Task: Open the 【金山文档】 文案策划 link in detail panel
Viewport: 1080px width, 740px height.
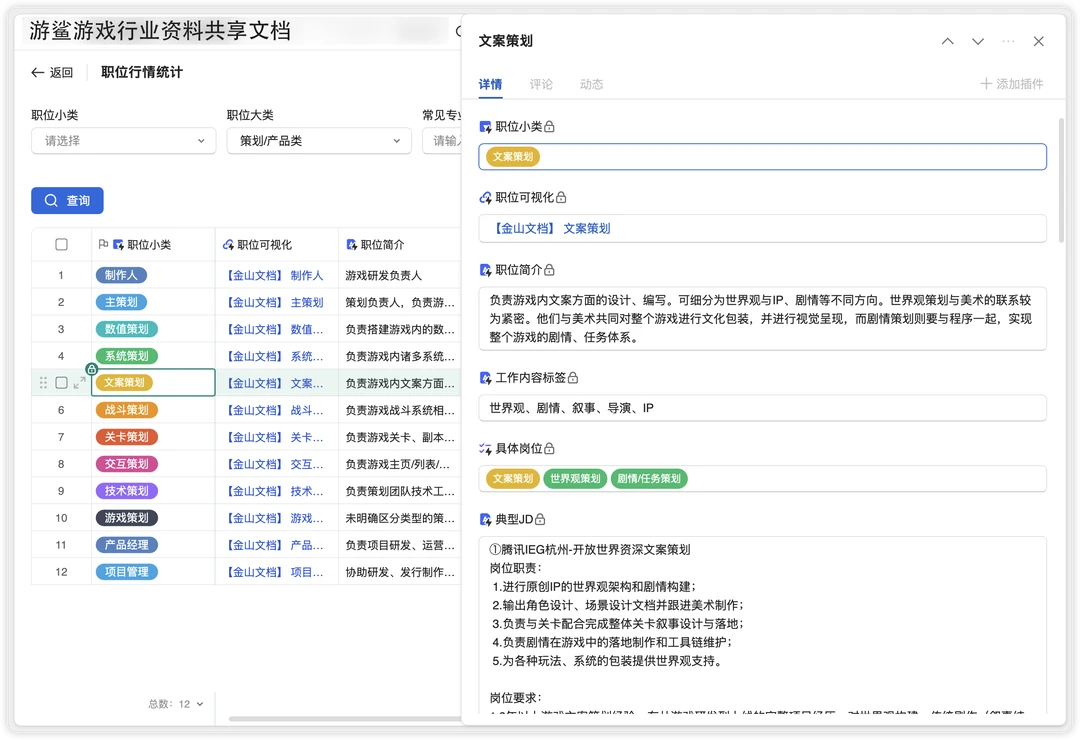Action: pyautogui.click(x=550, y=228)
